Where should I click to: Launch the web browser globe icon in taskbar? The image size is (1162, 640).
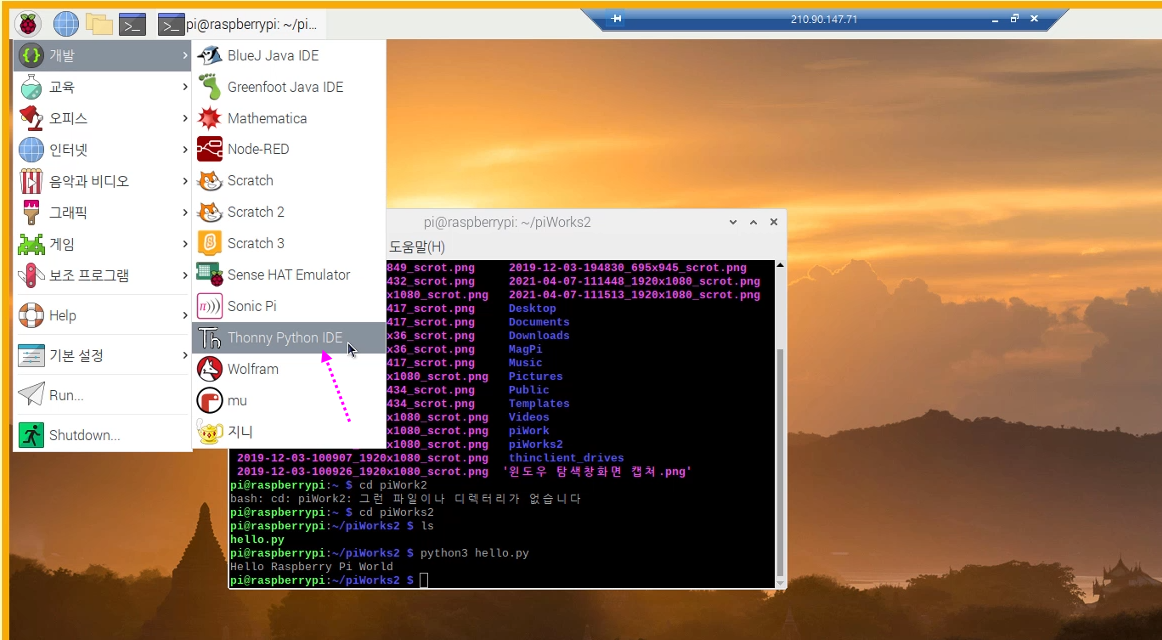coord(66,24)
